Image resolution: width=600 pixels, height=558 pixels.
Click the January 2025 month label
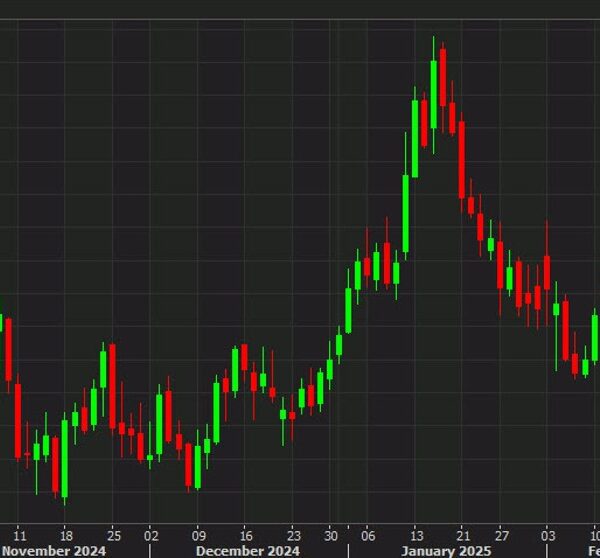pos(441,550)
